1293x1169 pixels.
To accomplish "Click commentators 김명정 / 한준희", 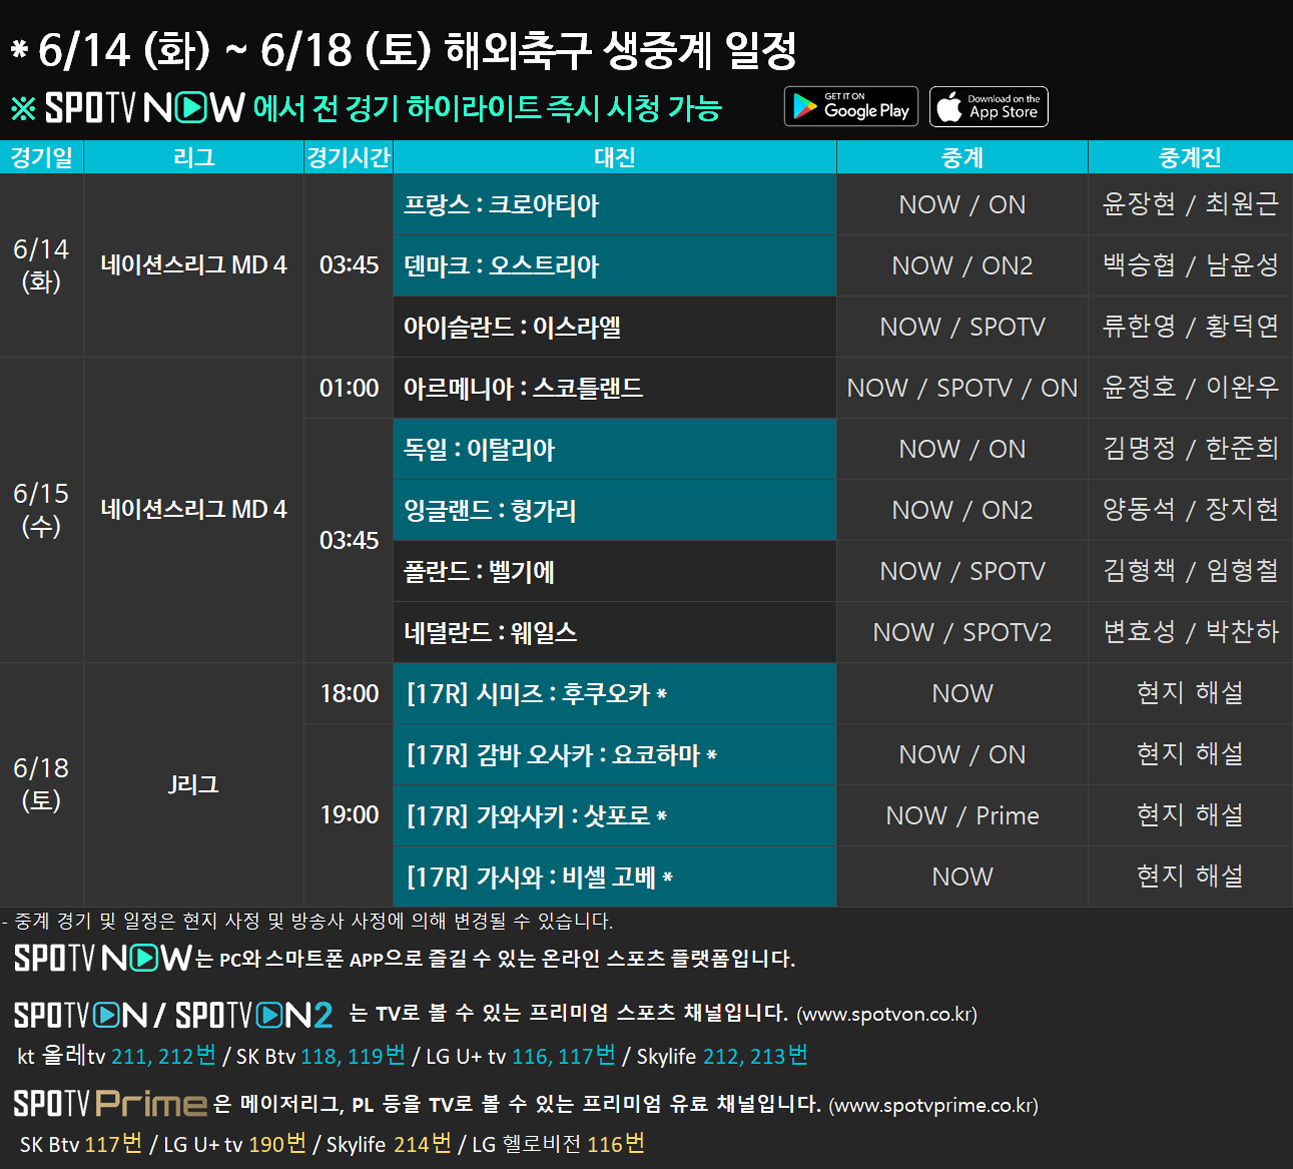I will [1190, 448].
